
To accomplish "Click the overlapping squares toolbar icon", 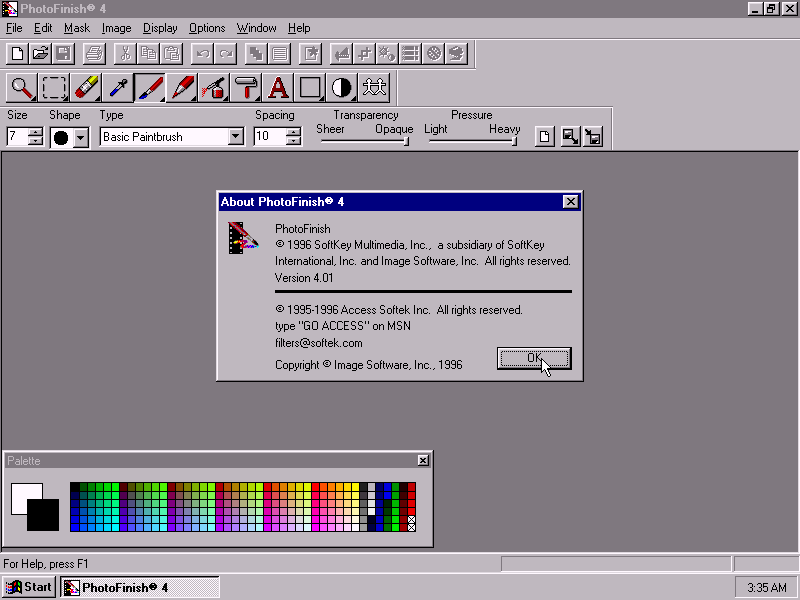I will 256,54.
